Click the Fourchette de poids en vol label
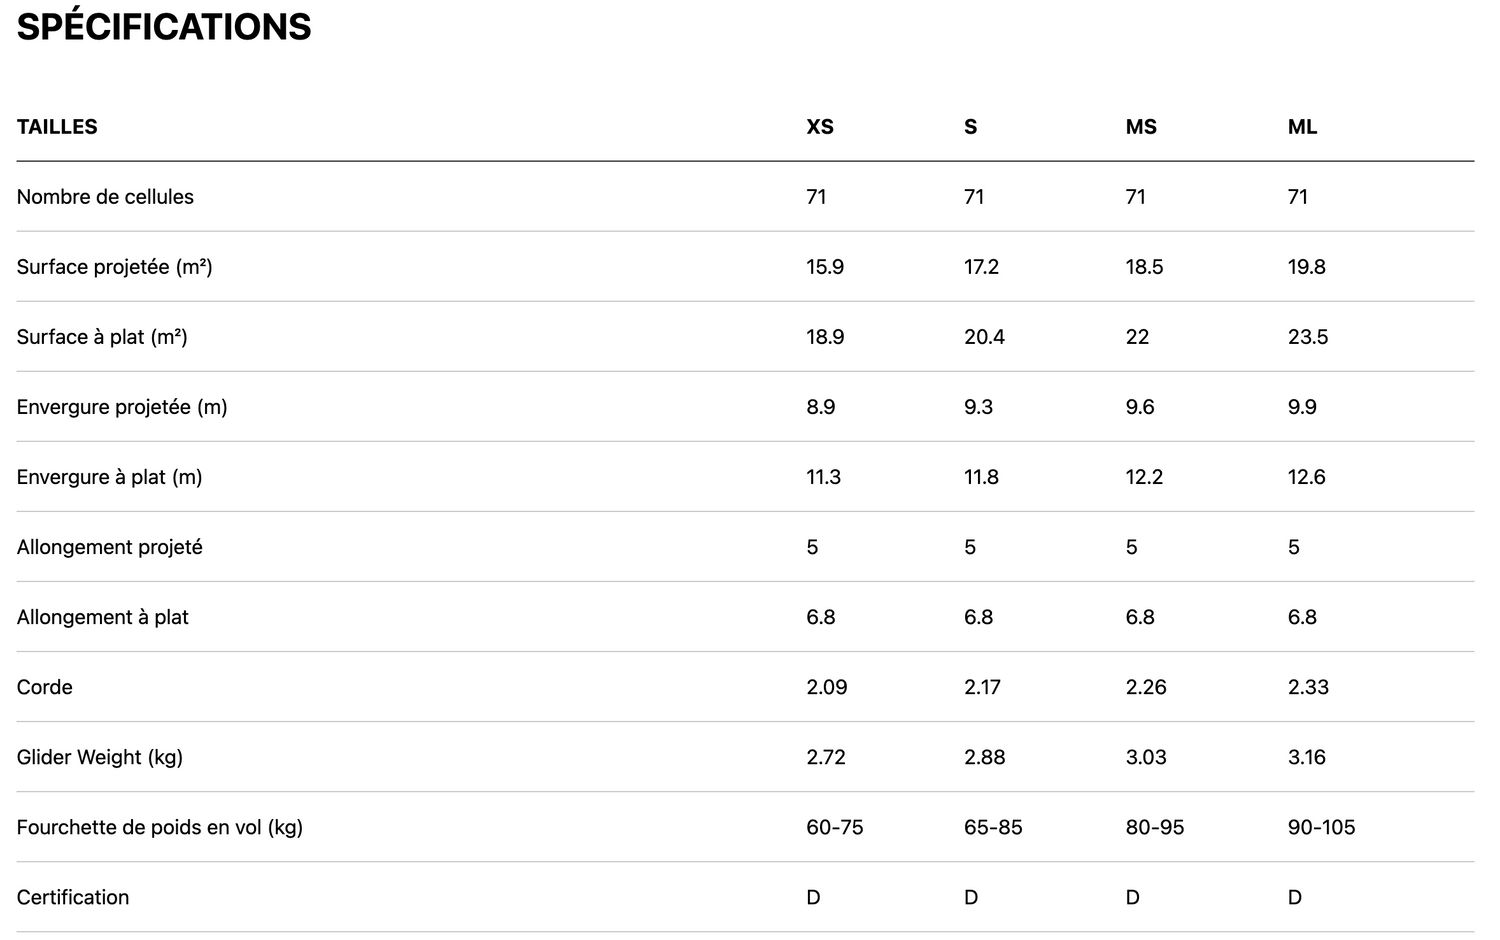Image resolution: width=1500 pixels, height=940 pixels. click(159, 827)
